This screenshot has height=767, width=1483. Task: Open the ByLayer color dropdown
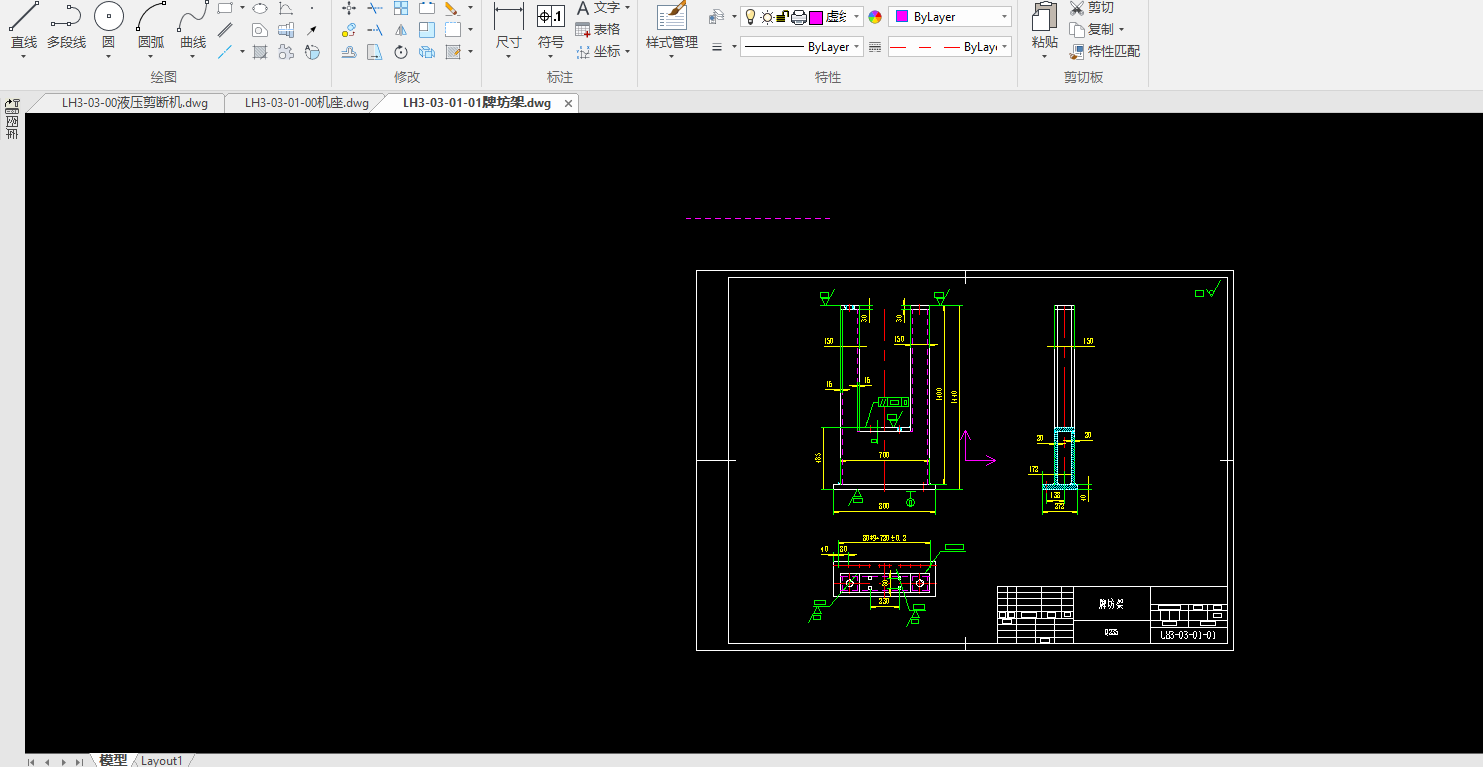coord(950,17)
